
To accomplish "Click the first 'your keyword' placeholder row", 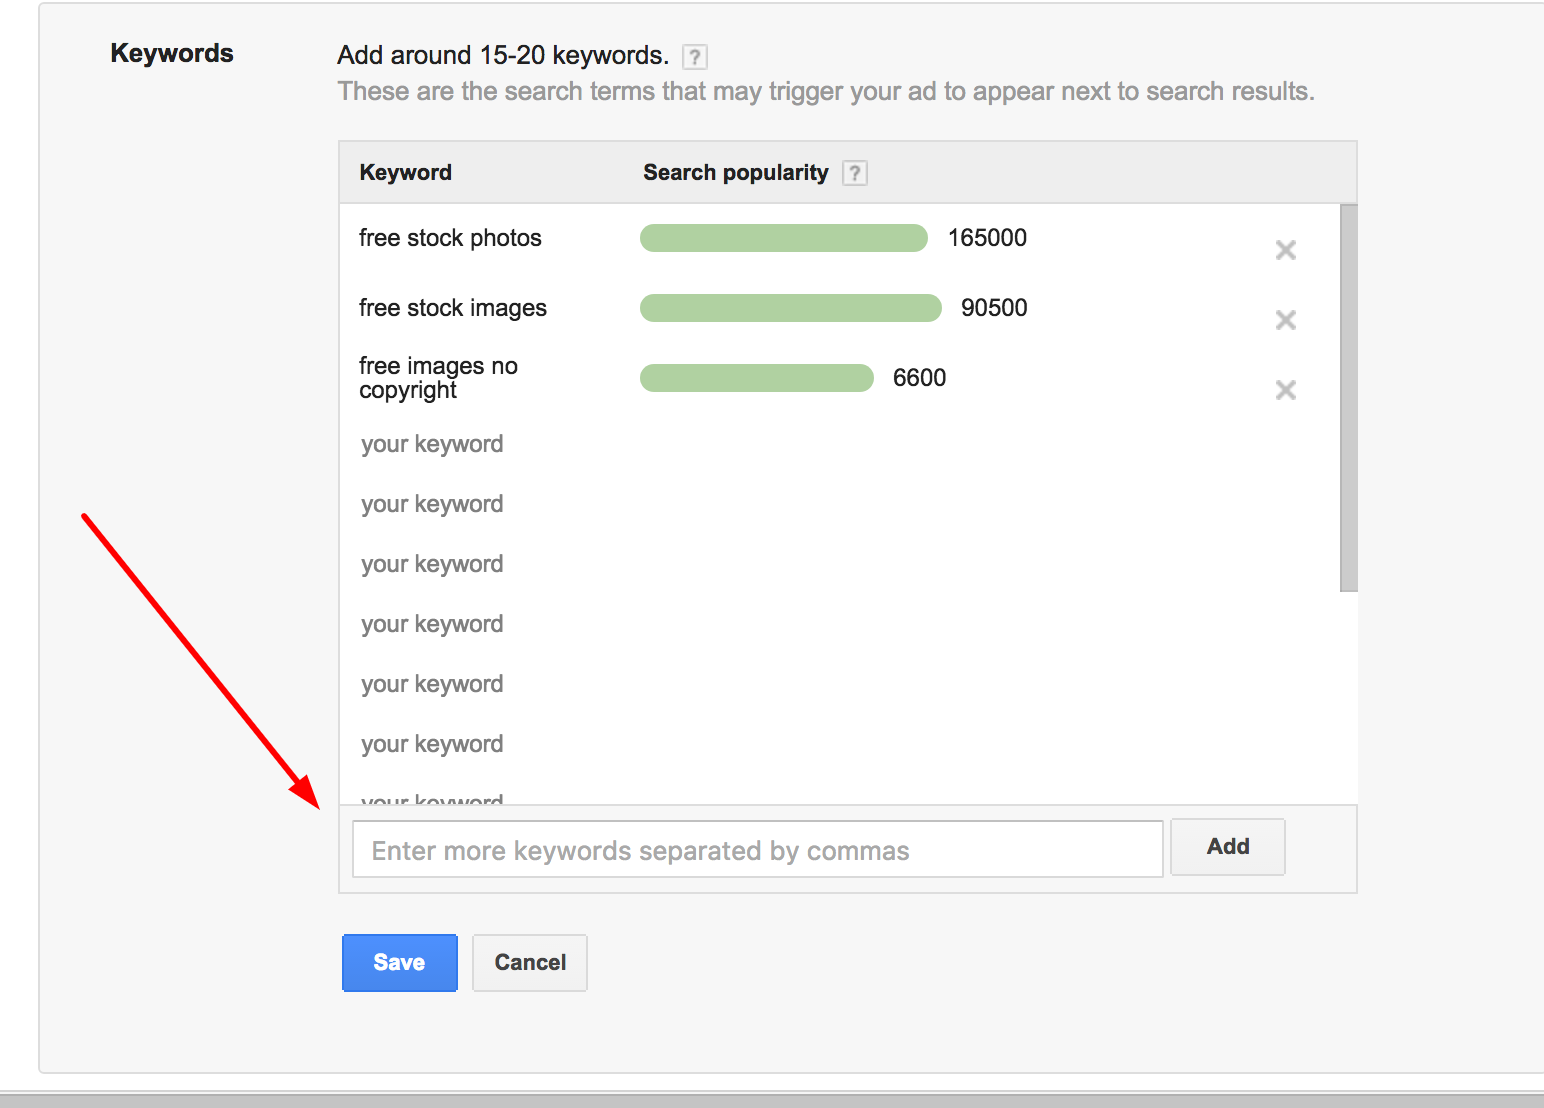I will click(432, 444).
